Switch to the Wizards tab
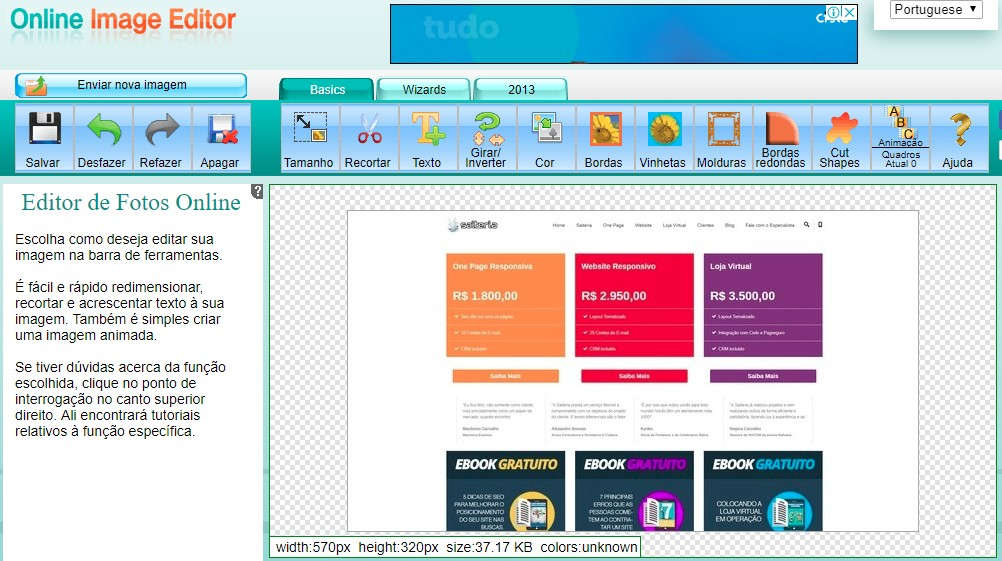 [424, 89]
